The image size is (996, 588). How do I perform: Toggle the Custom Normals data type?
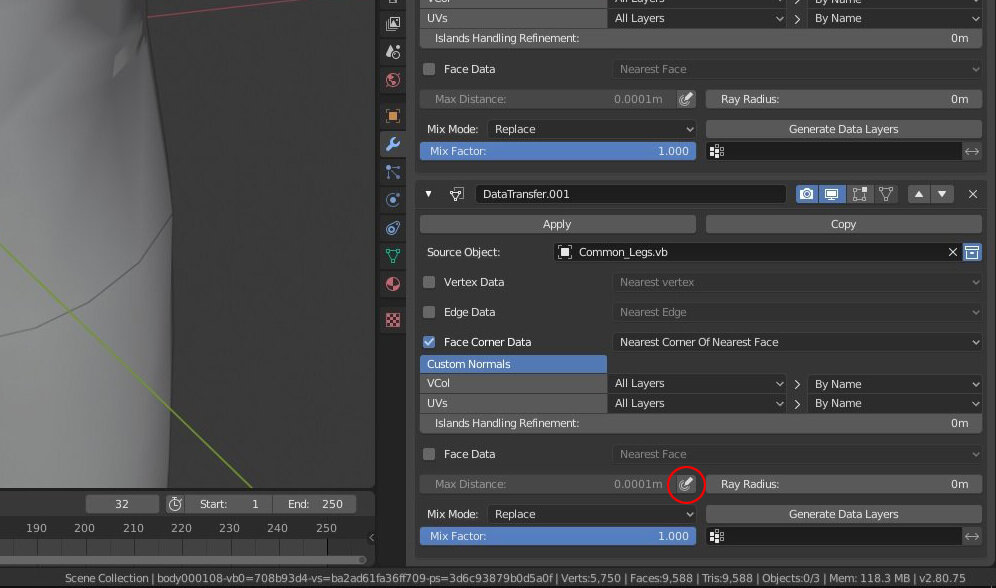(513, 364)
